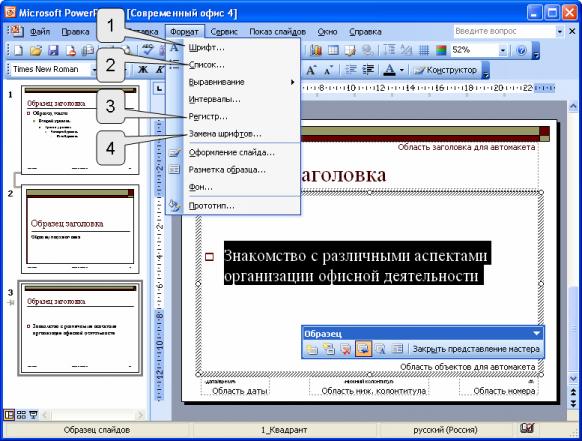
Task: Choose Регистр... menu entry
Action: [233, 117]
